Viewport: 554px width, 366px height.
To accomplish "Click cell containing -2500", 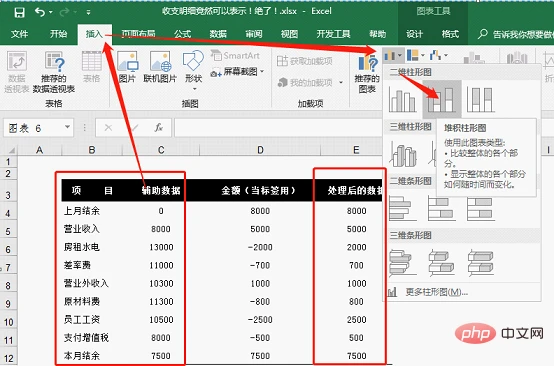I will (260, 319).
